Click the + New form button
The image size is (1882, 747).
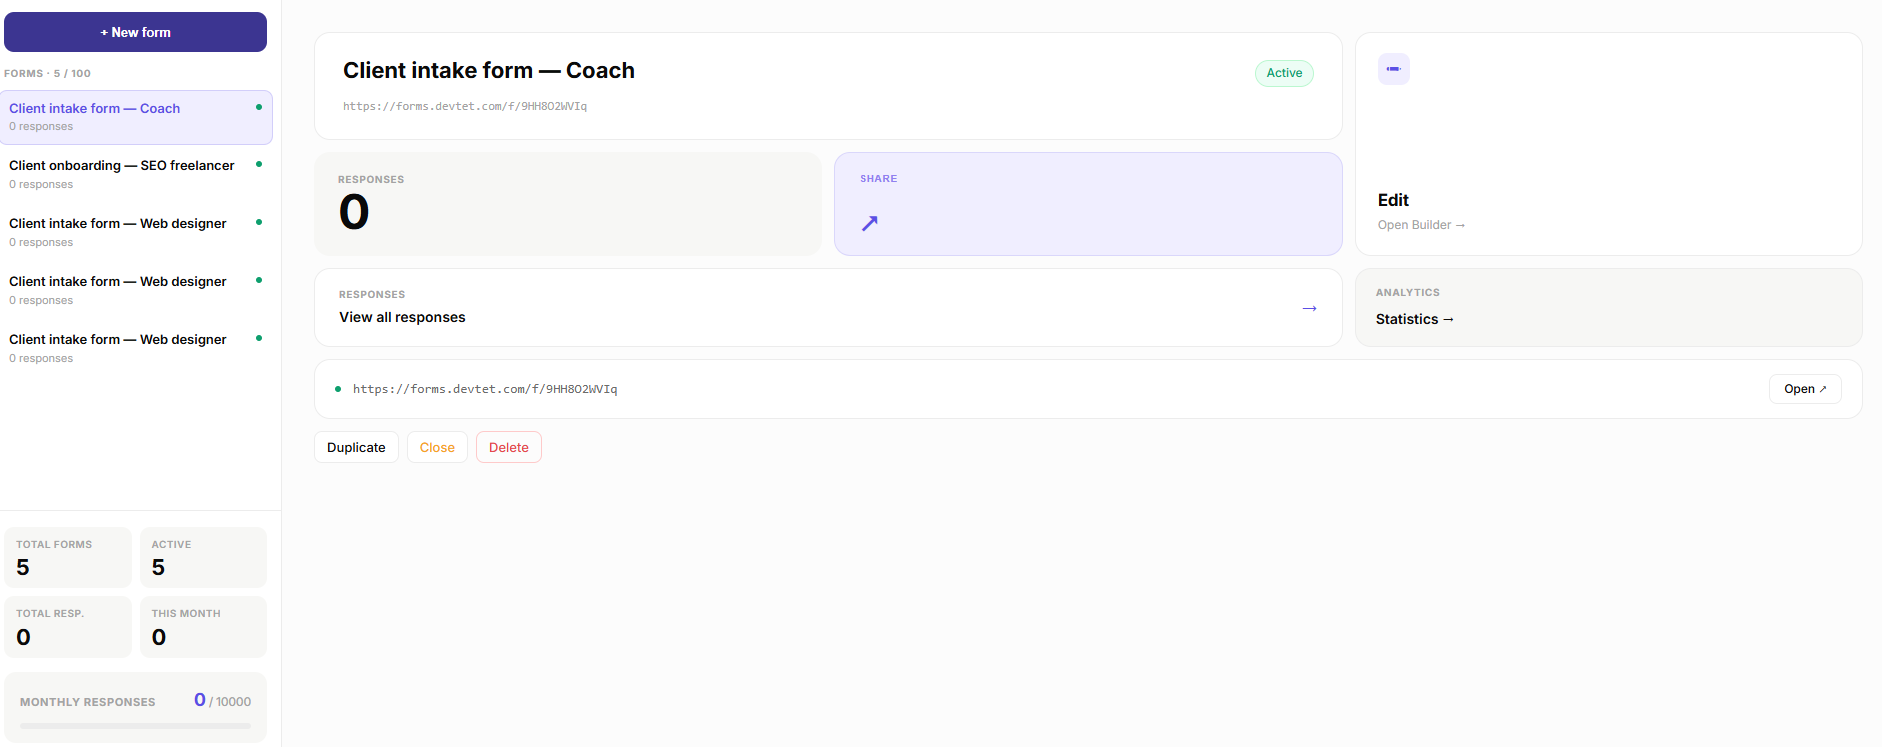click(x=135, y=32)
